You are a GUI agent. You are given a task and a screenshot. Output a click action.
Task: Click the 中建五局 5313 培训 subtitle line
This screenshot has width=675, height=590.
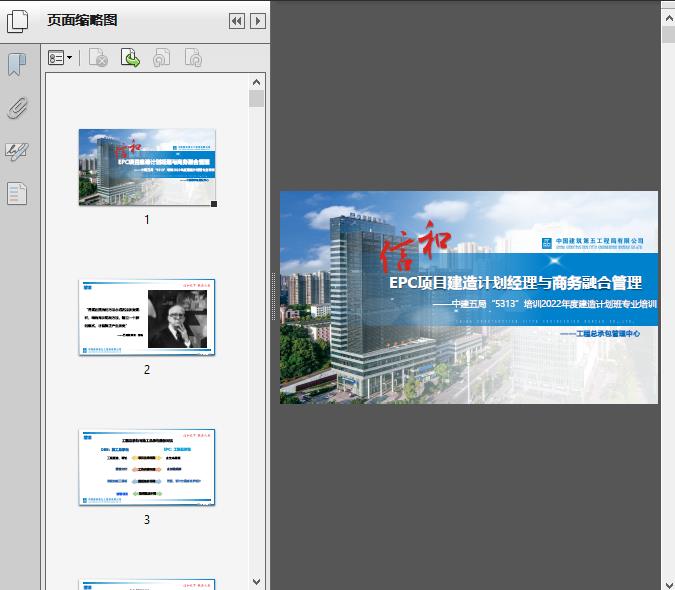coord(545,304)
